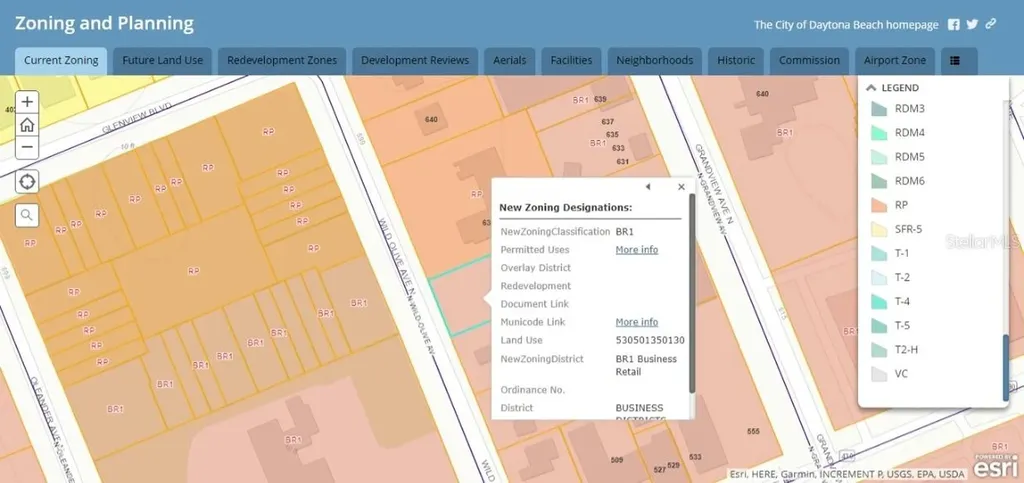This screenshot has height=483, width=1024.
Task: Click the default extent home button
Action: pyautogui.click(x=27, y=124)
